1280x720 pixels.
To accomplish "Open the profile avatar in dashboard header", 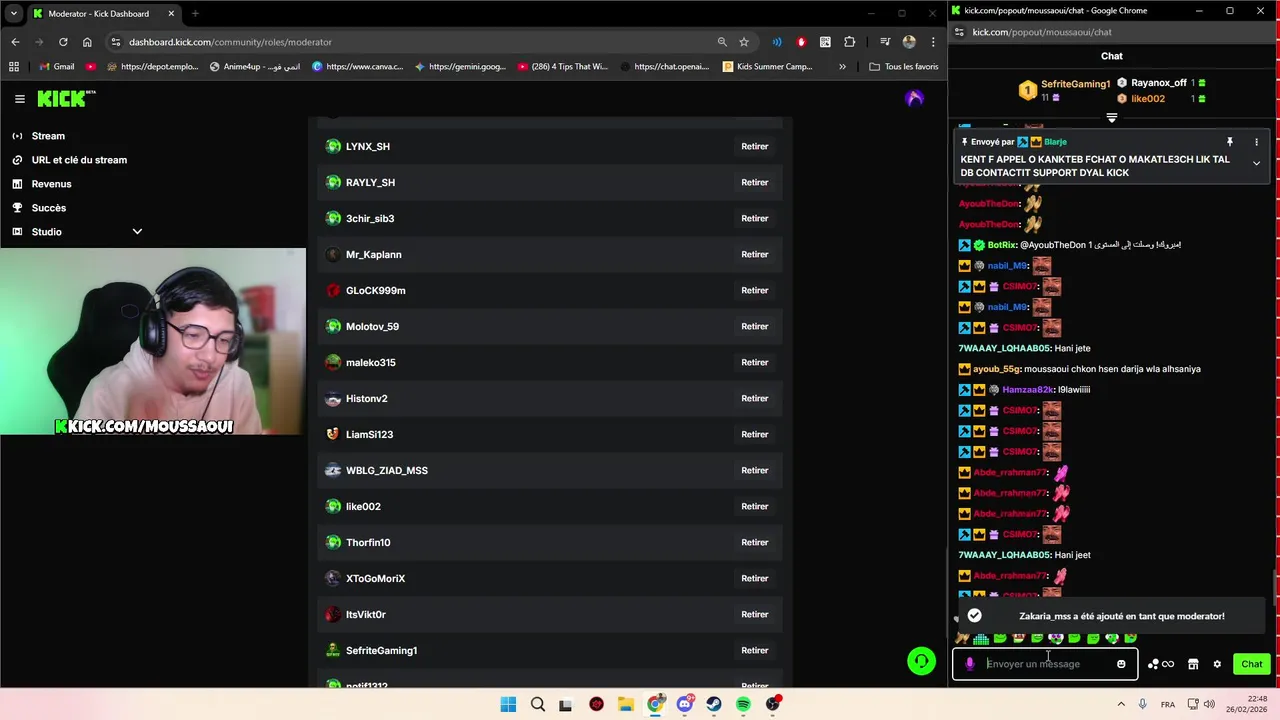I will (913, 98).
